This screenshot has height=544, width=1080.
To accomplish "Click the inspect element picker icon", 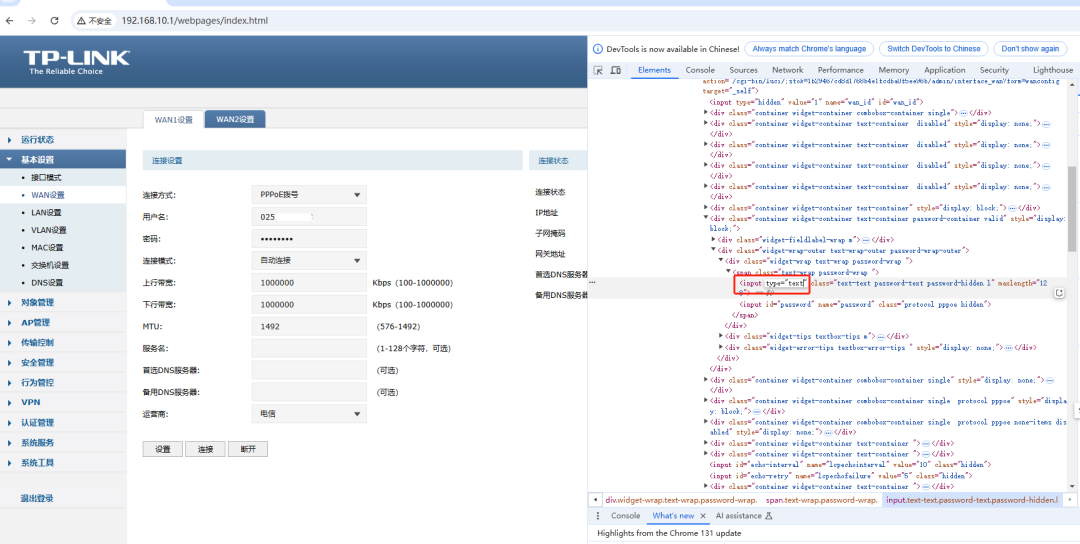I will pyautogui.click(x=598, y=71).
